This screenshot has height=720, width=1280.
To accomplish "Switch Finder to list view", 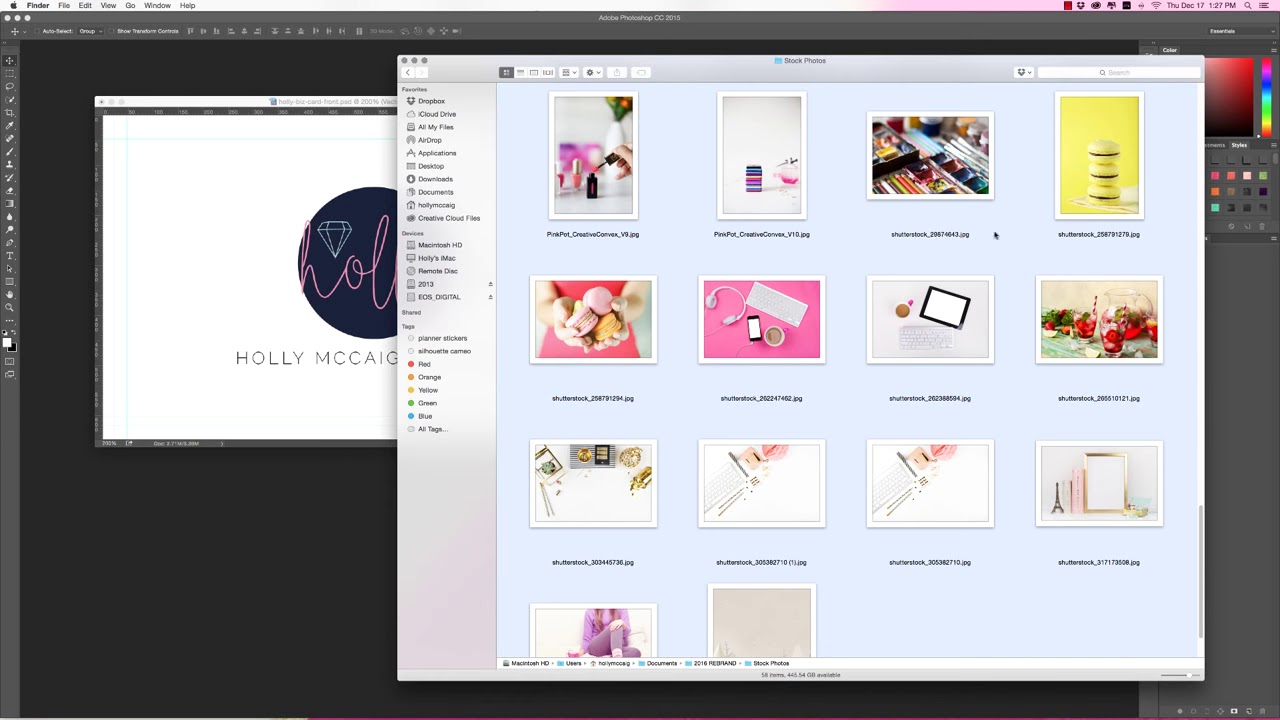I will 520,72.
